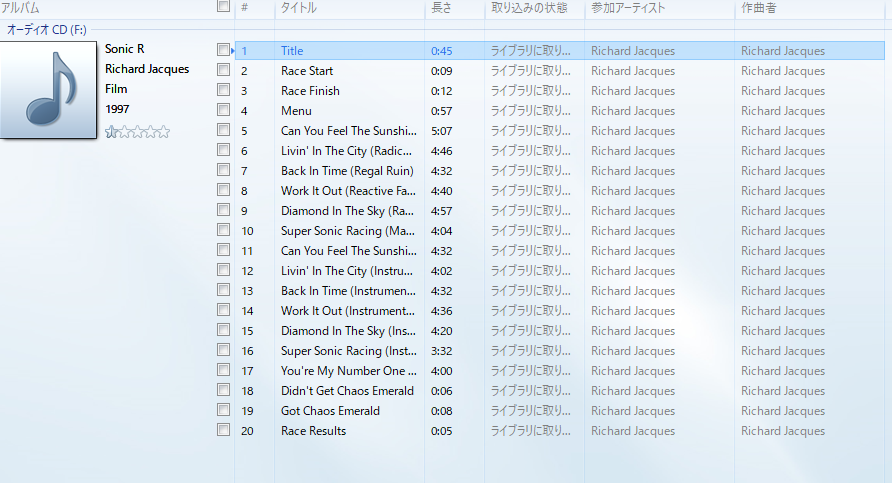Check the box for track 19 Got Chaos Emerald
Image resolution: width=892 pixels, height=483 pixels.
pos(224,410)
